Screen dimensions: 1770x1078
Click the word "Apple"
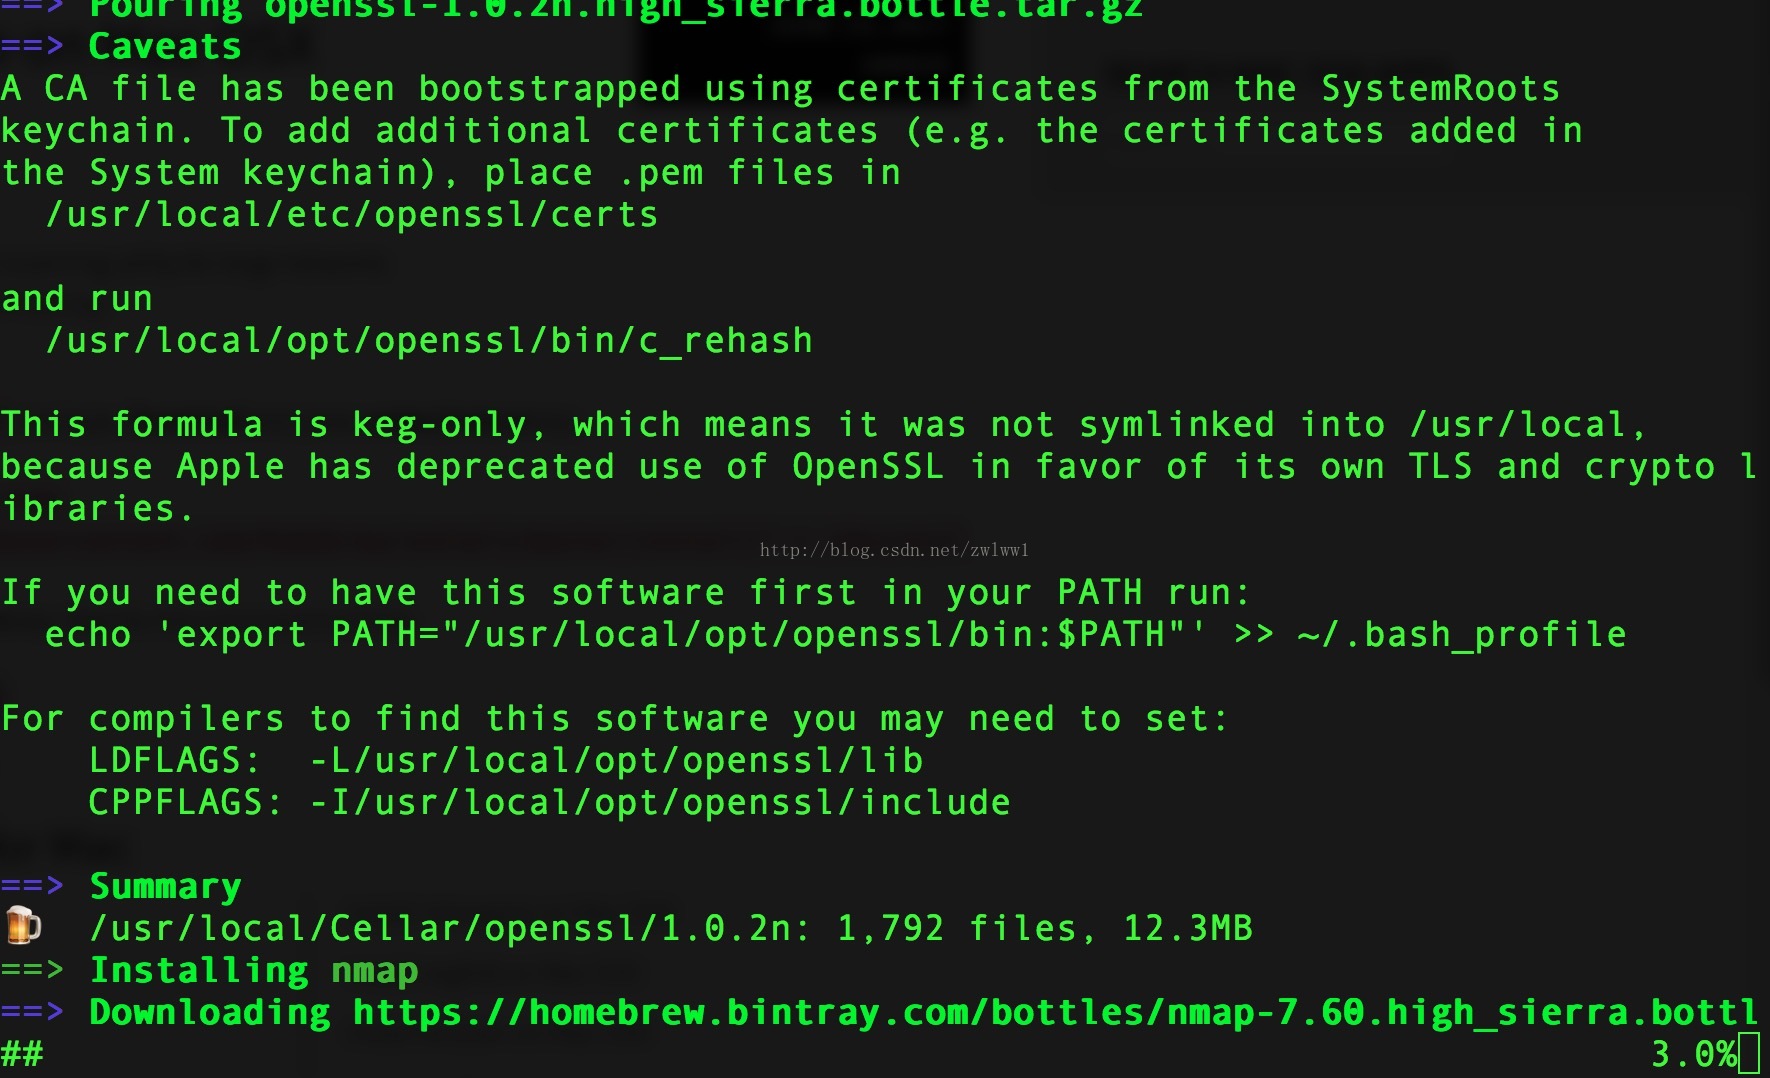pos(231,467)
